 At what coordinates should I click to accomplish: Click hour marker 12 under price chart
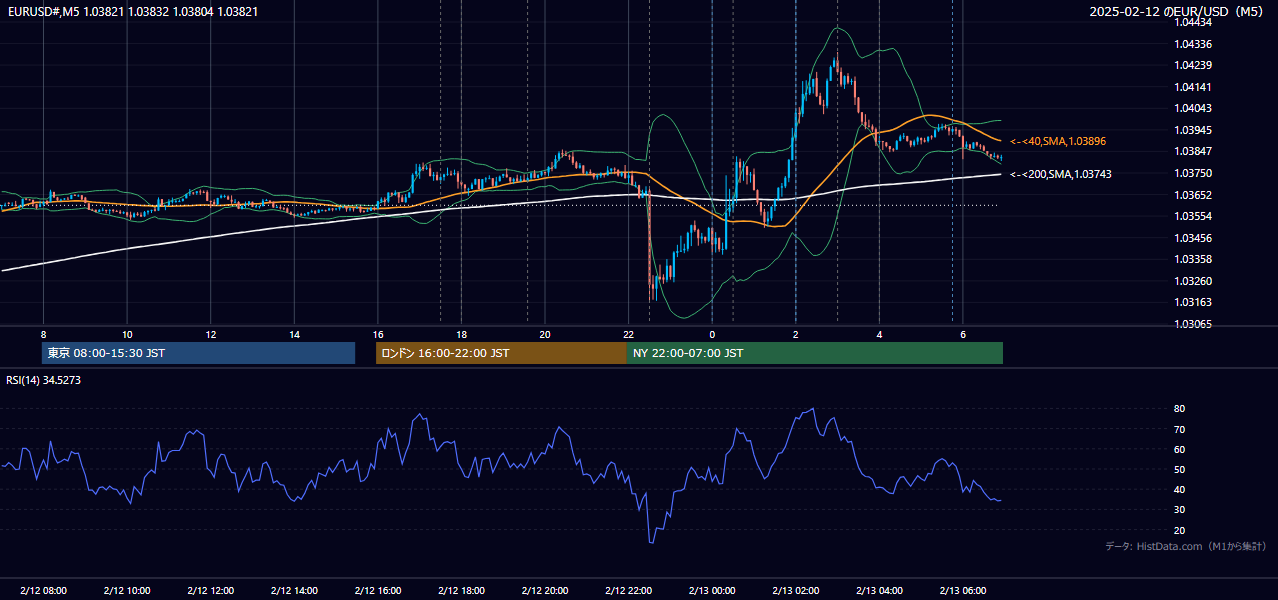coord(210,334)
